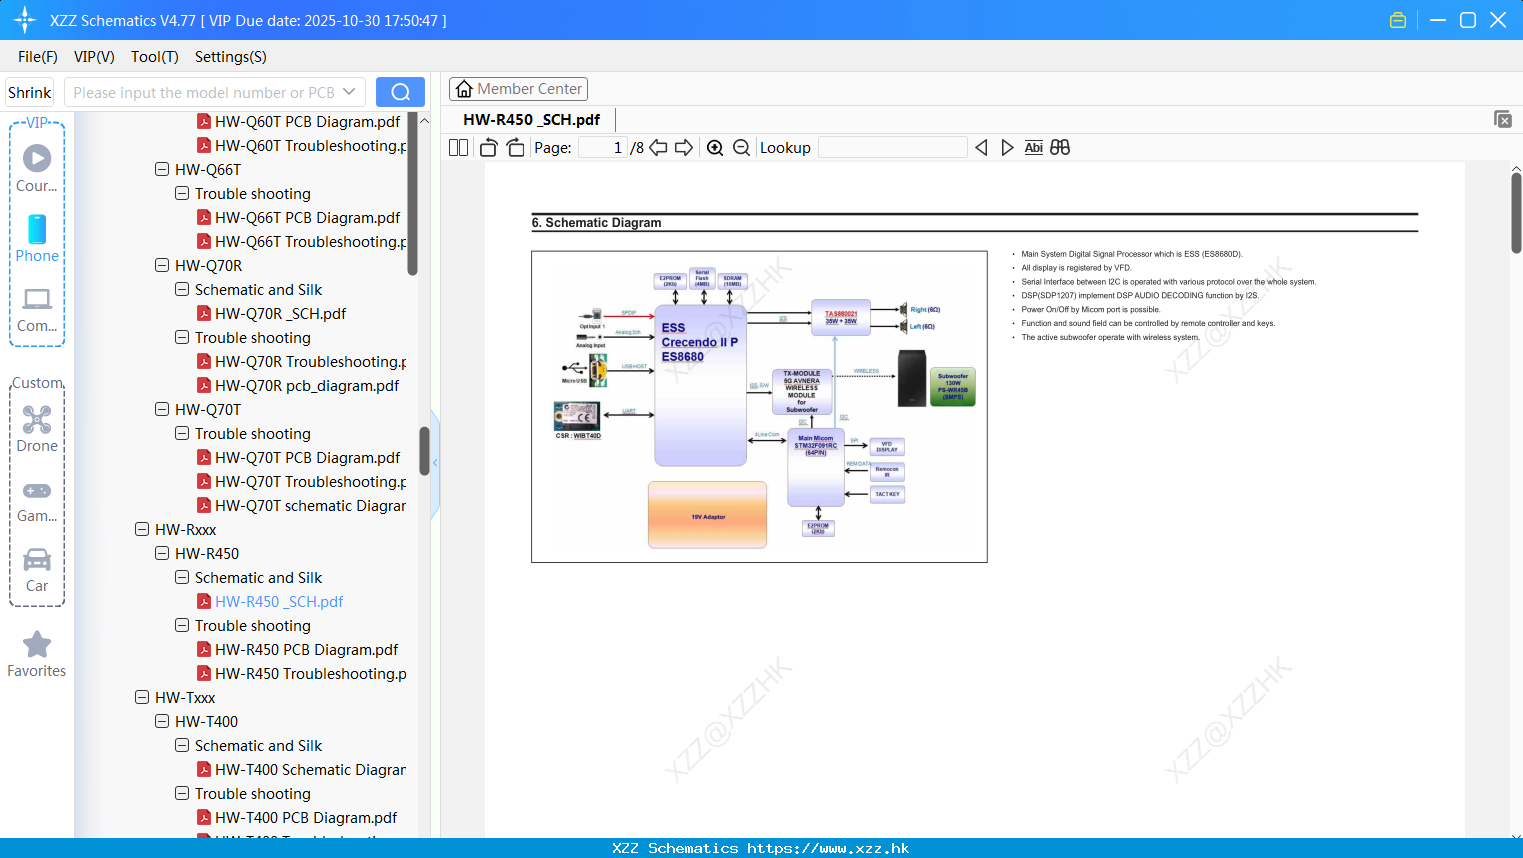
Task: Rotate the page clockwise
Action: (515, 148)
